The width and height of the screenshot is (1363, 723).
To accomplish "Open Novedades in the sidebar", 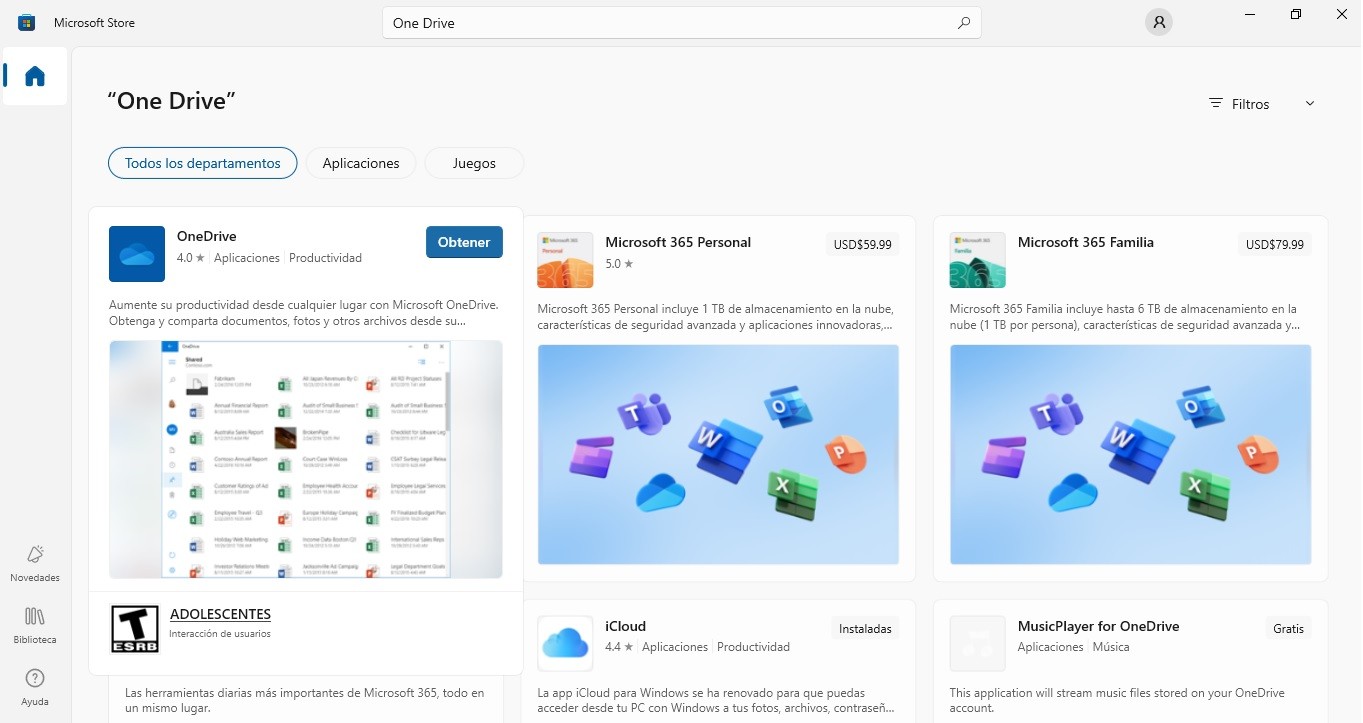I will point(35,564).
